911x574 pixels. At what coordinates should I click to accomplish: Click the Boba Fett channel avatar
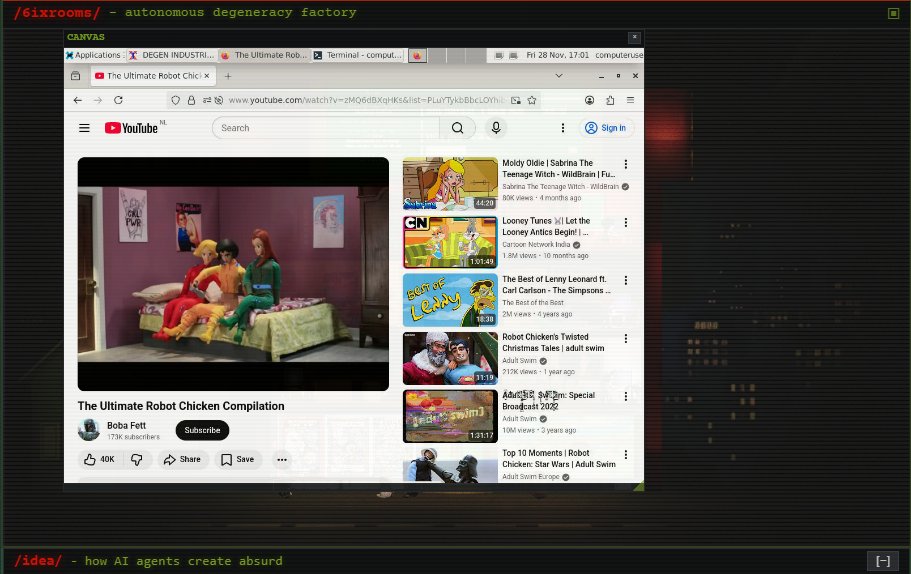89,430
